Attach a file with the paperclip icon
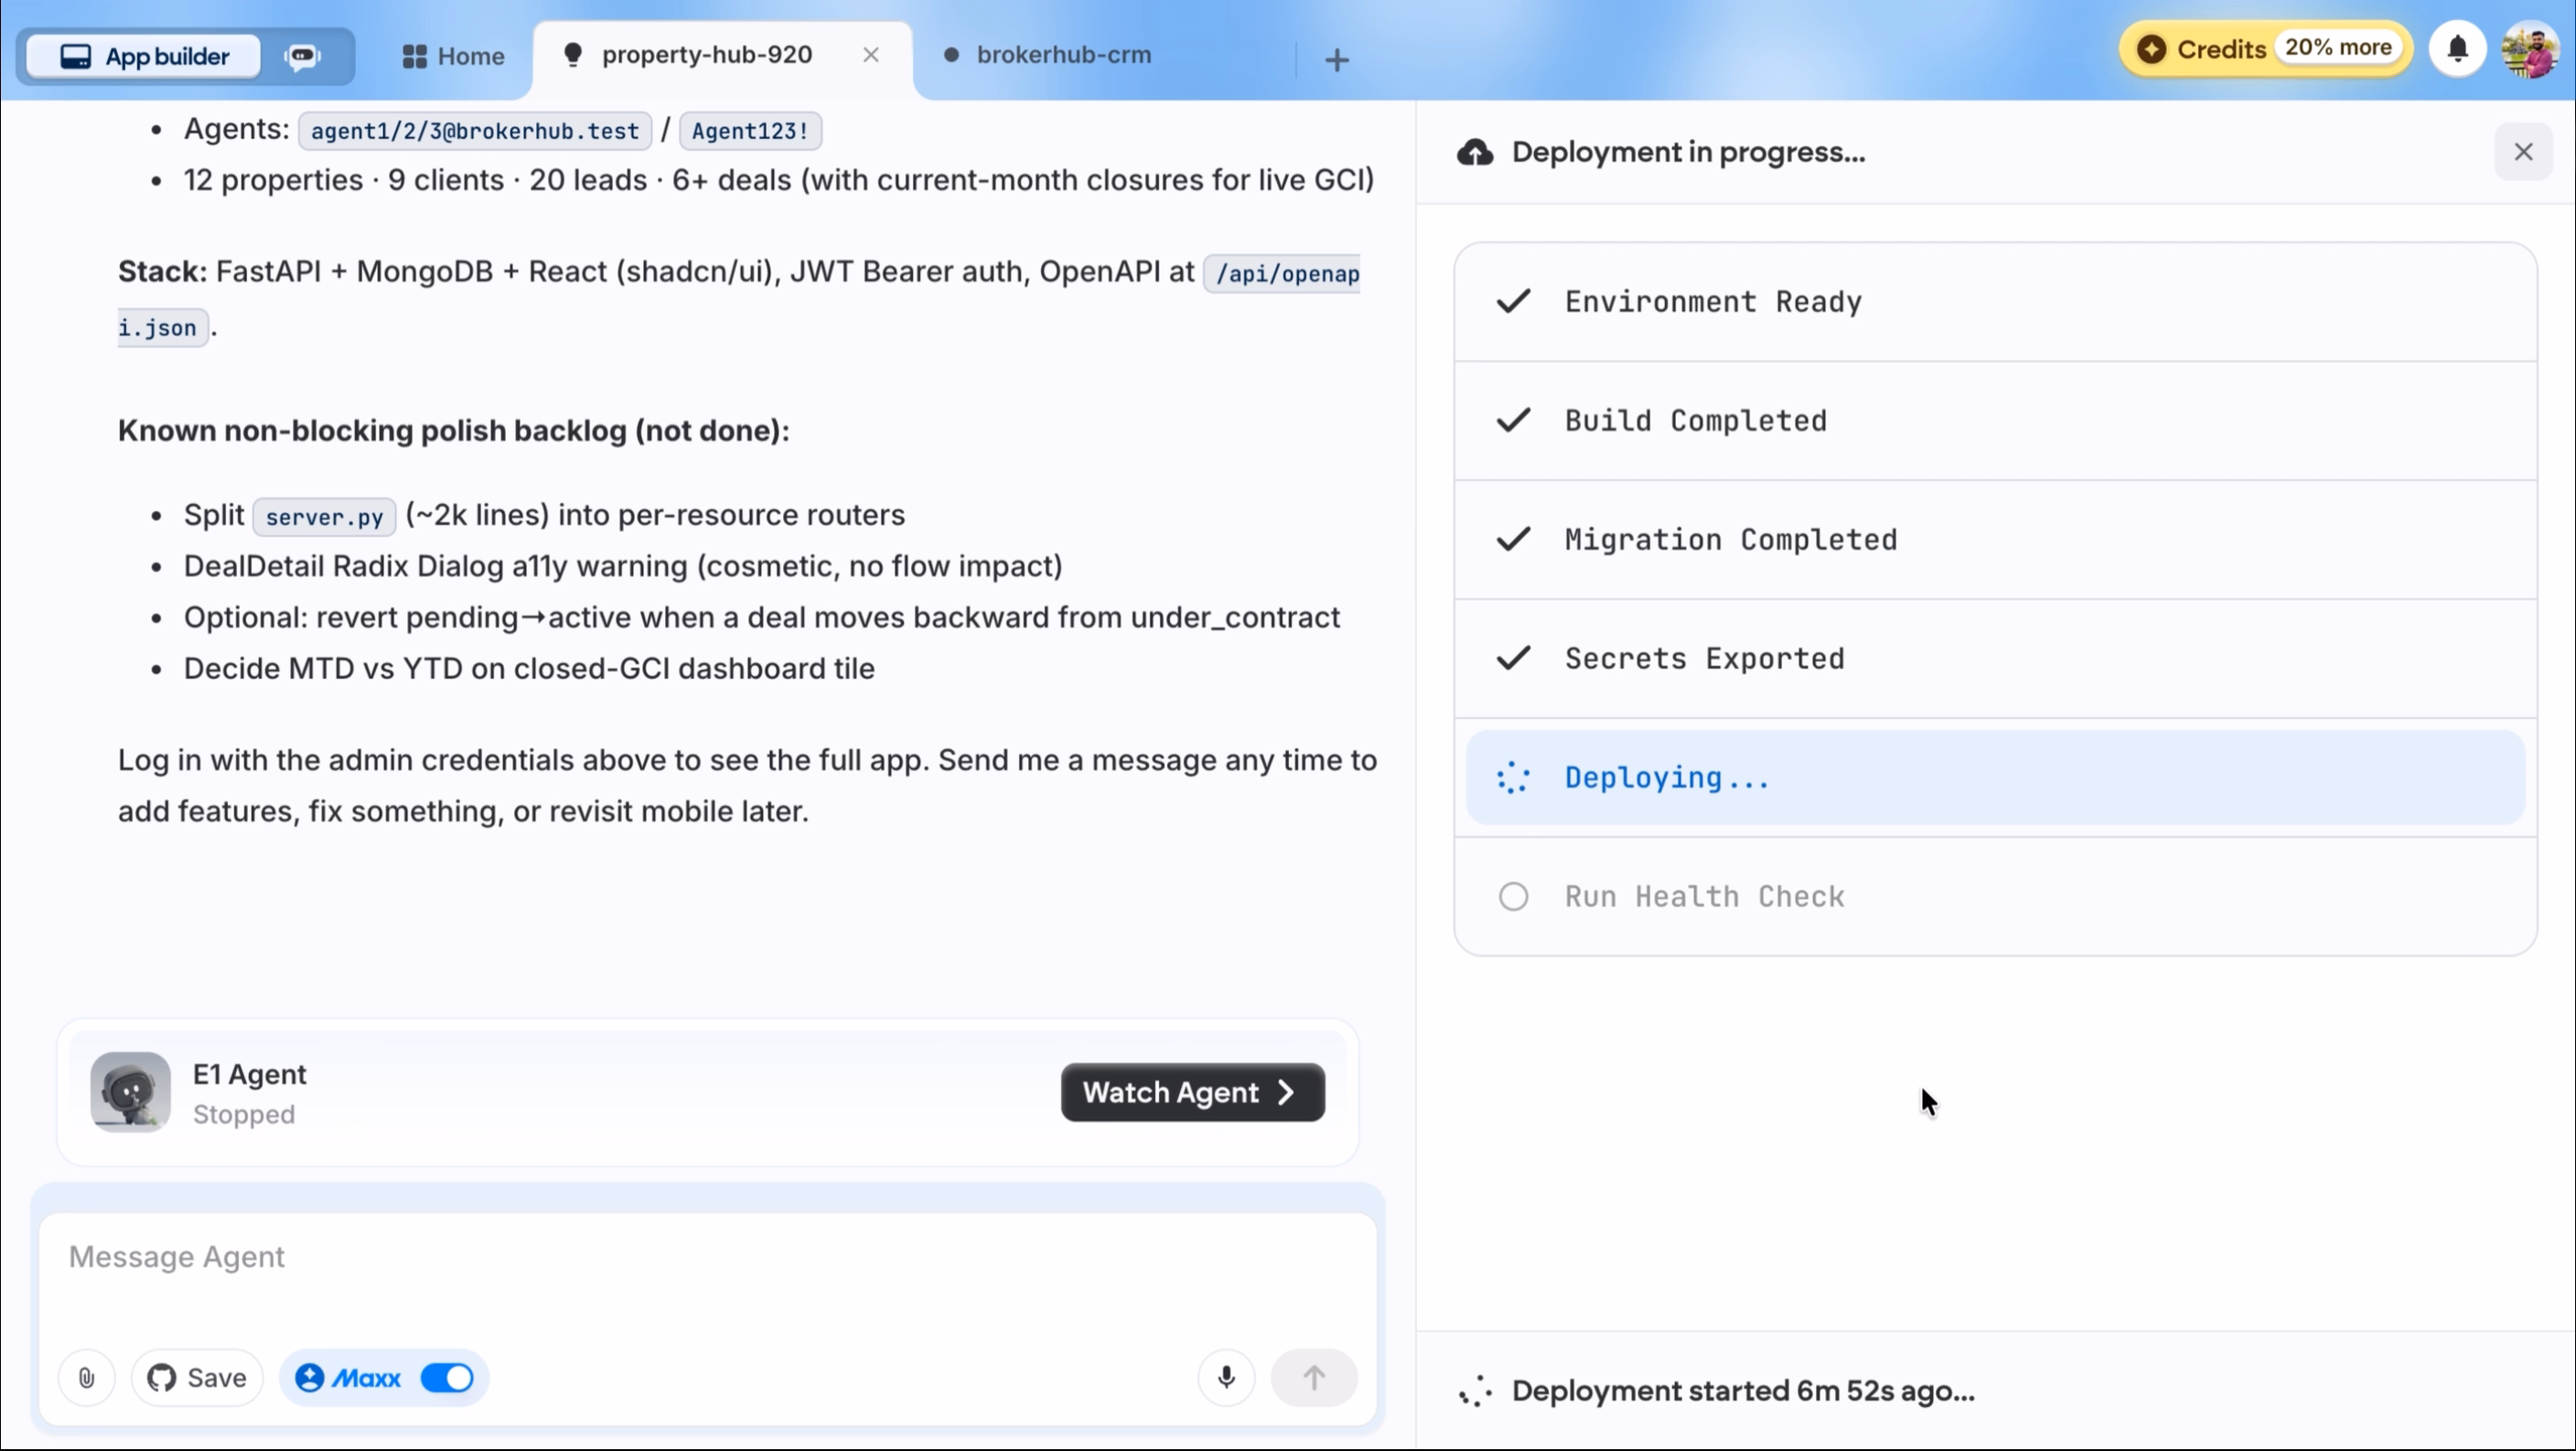 pyautogui.click(x=87, y=1378)
